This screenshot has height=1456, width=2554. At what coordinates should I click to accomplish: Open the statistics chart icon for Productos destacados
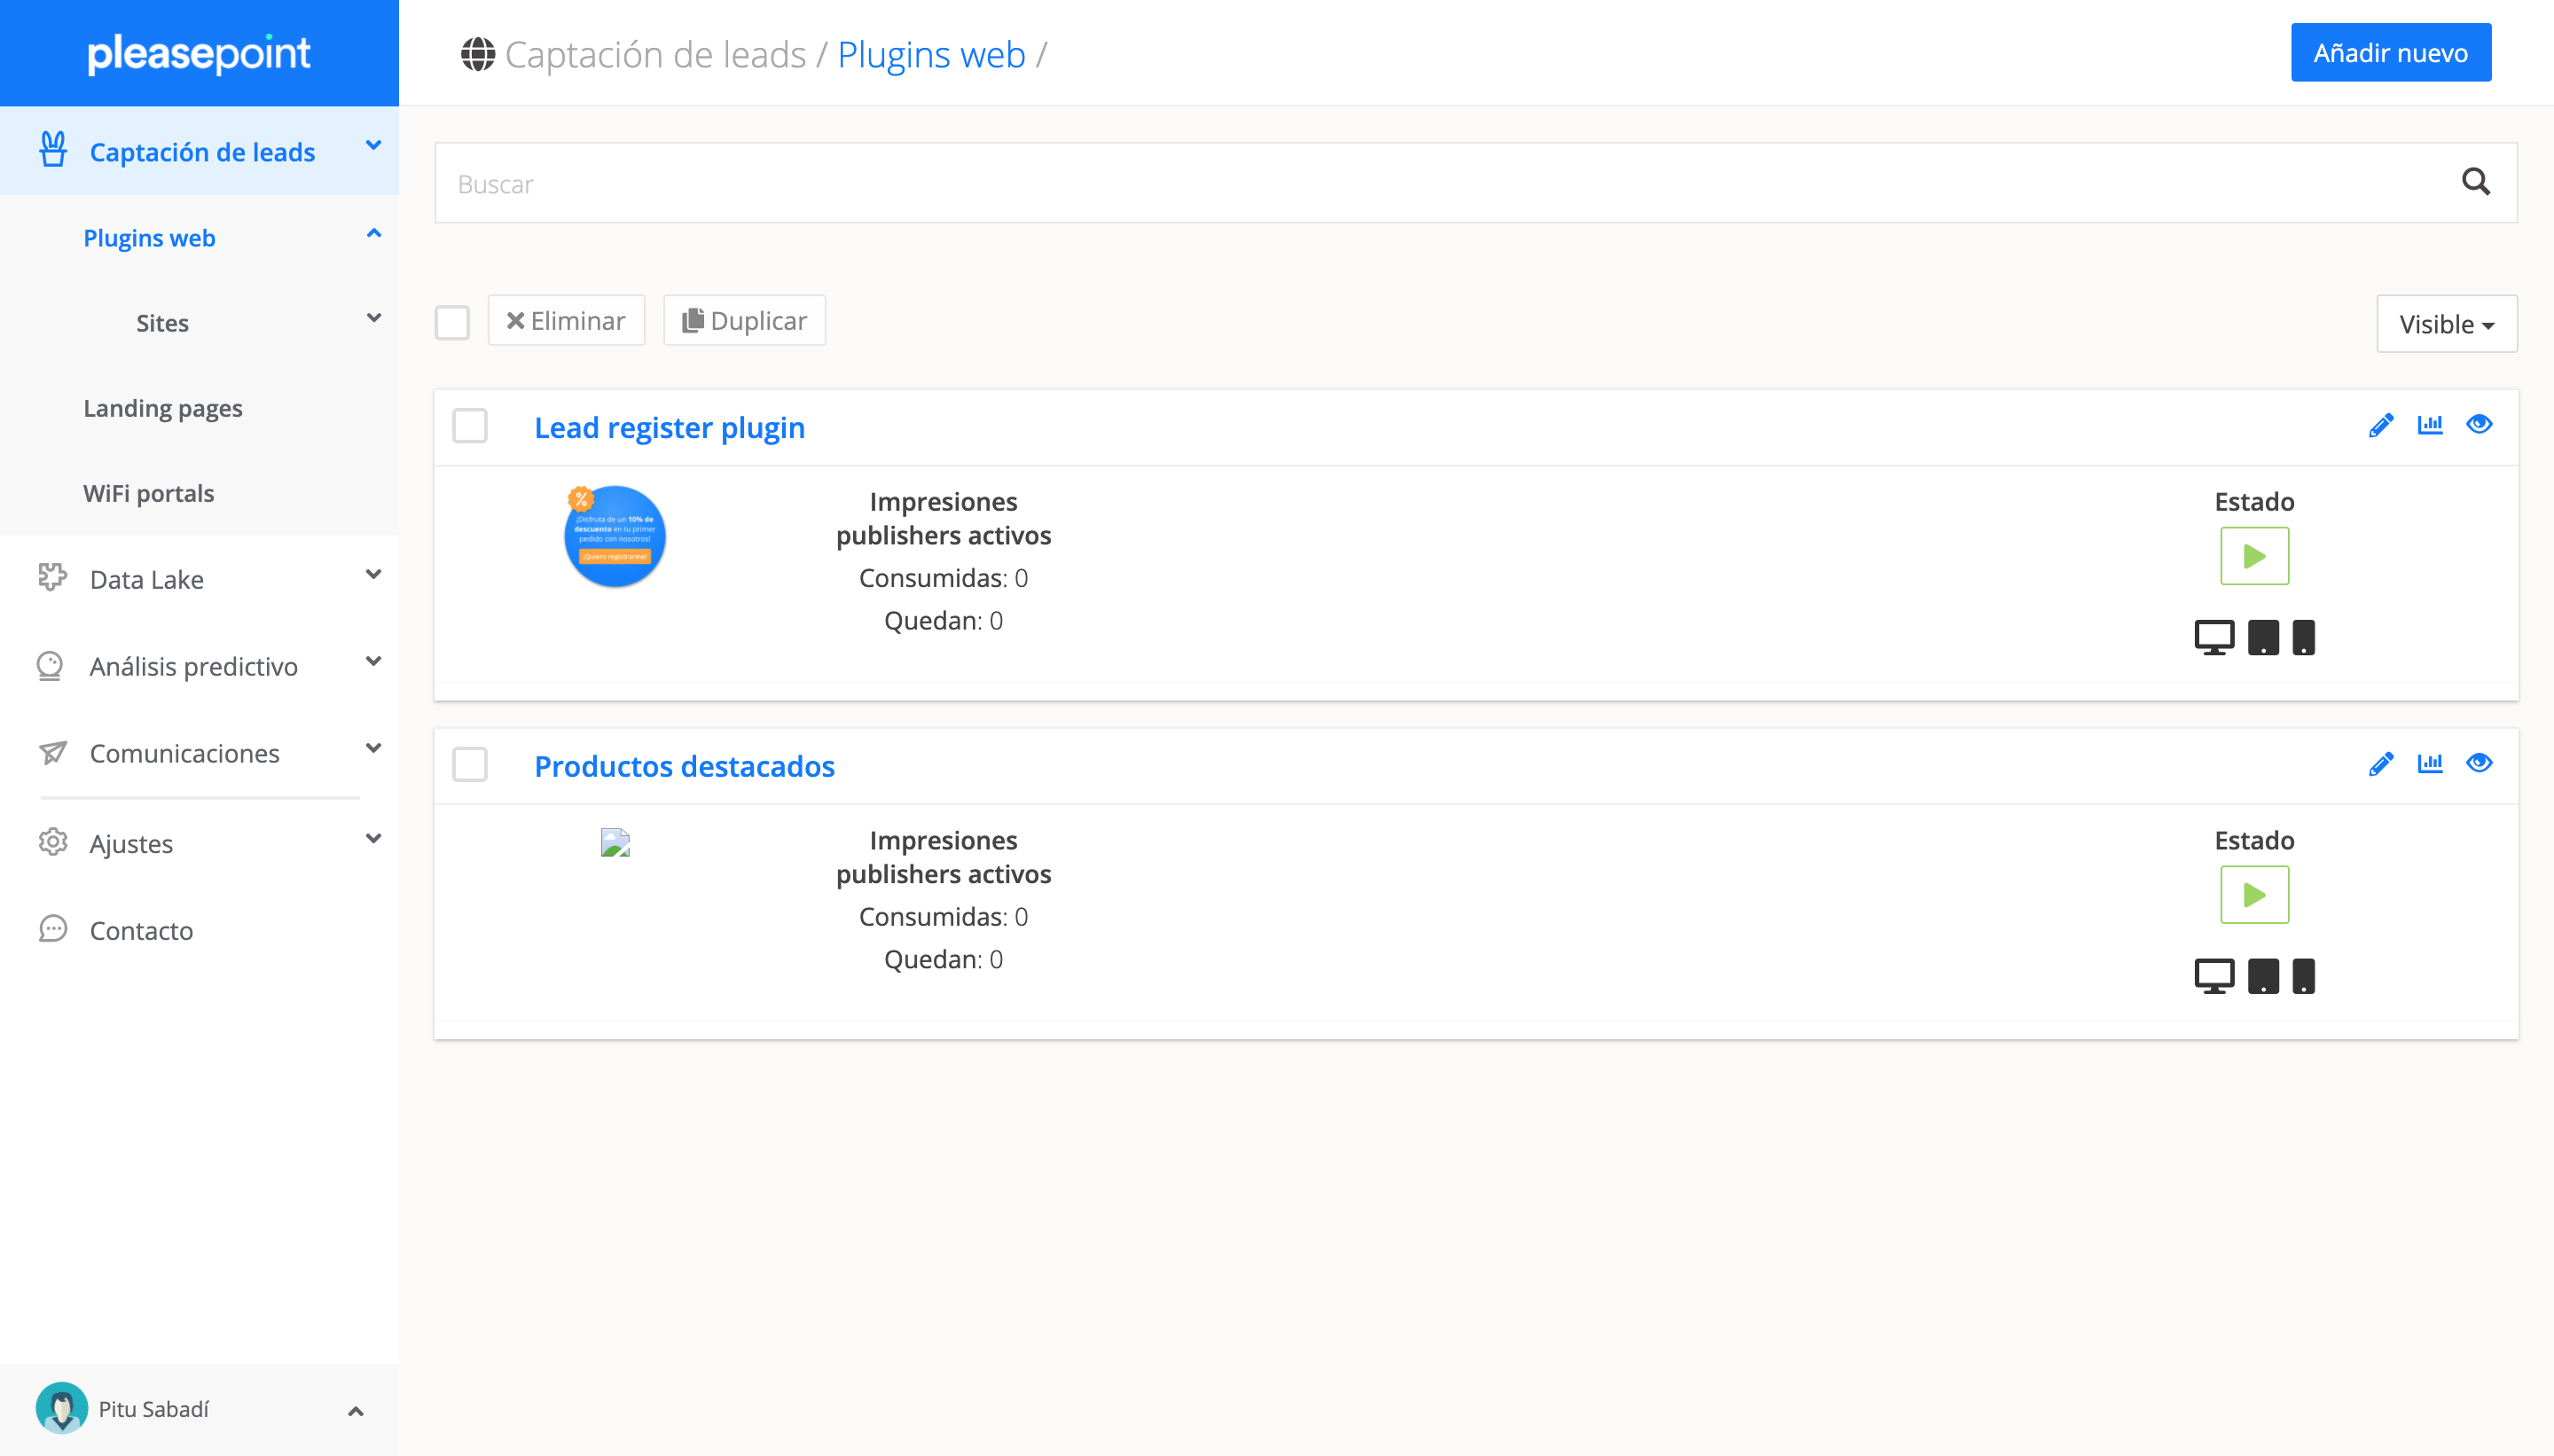(2430, 765)
